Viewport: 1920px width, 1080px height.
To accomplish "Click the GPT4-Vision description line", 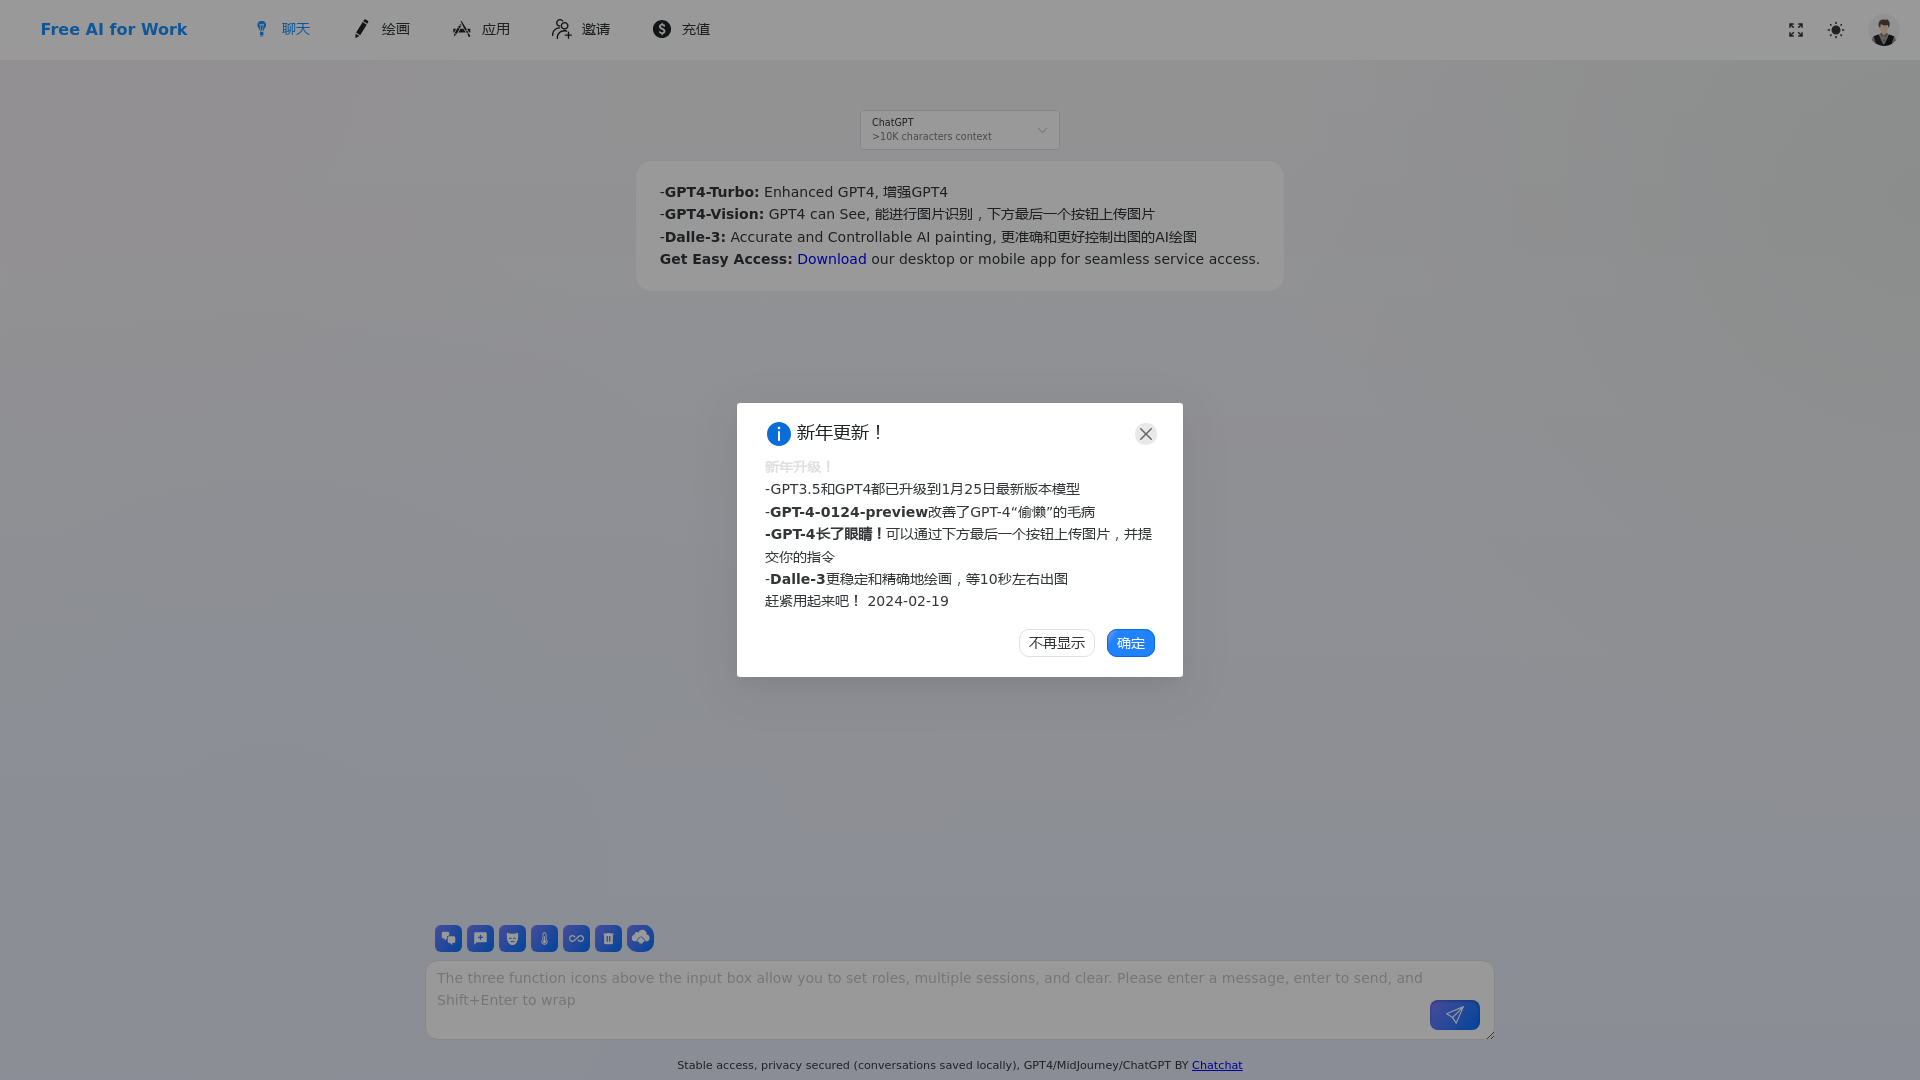I will pos(907,214).
